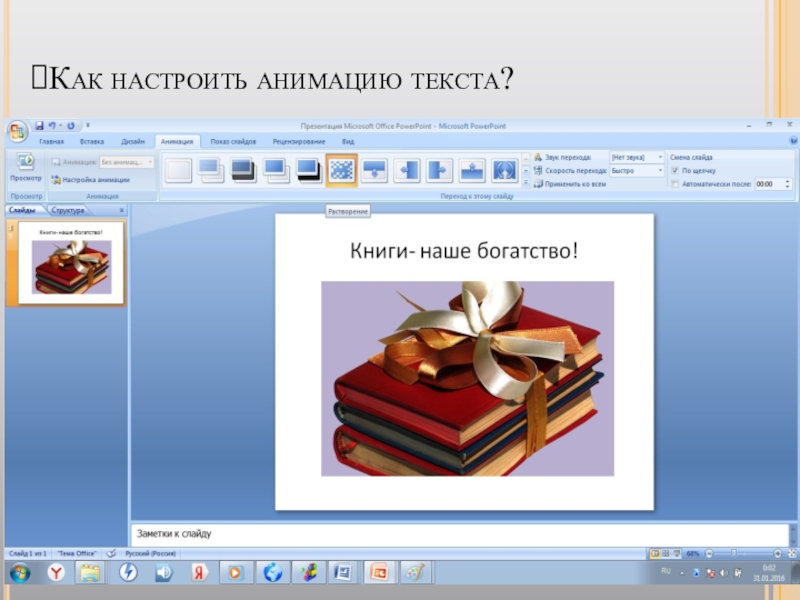
Task: Open Yandex browser from taskbar
Action: tap(56, 573)
